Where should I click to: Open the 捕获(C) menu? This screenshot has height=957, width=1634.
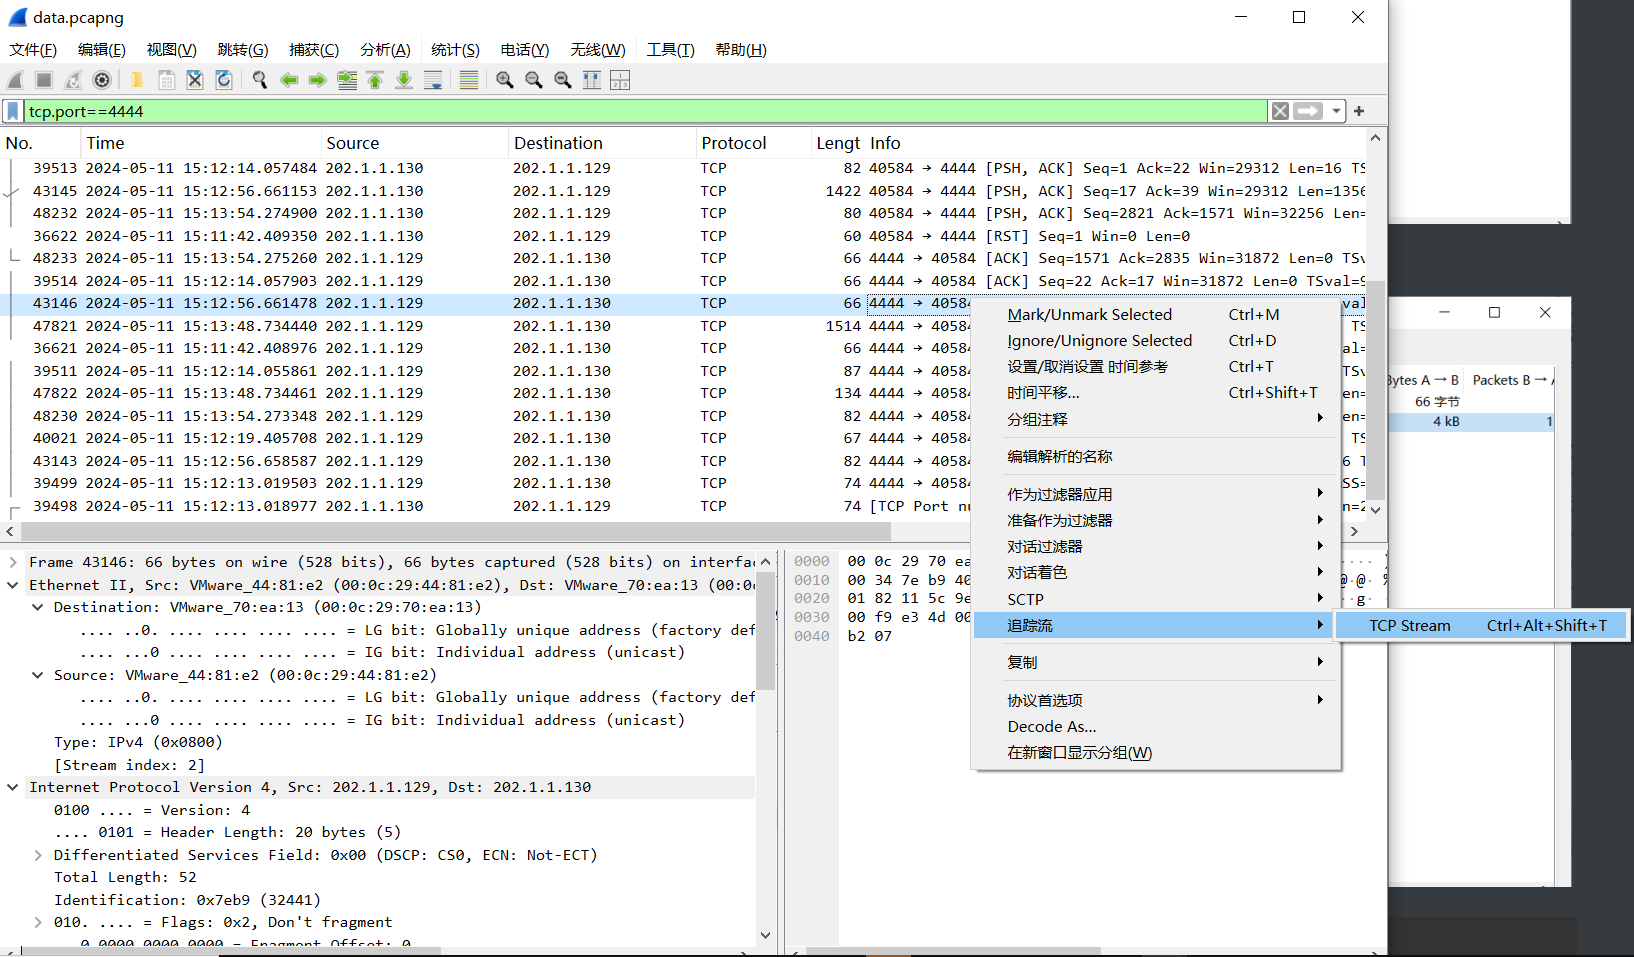point(314,50)
